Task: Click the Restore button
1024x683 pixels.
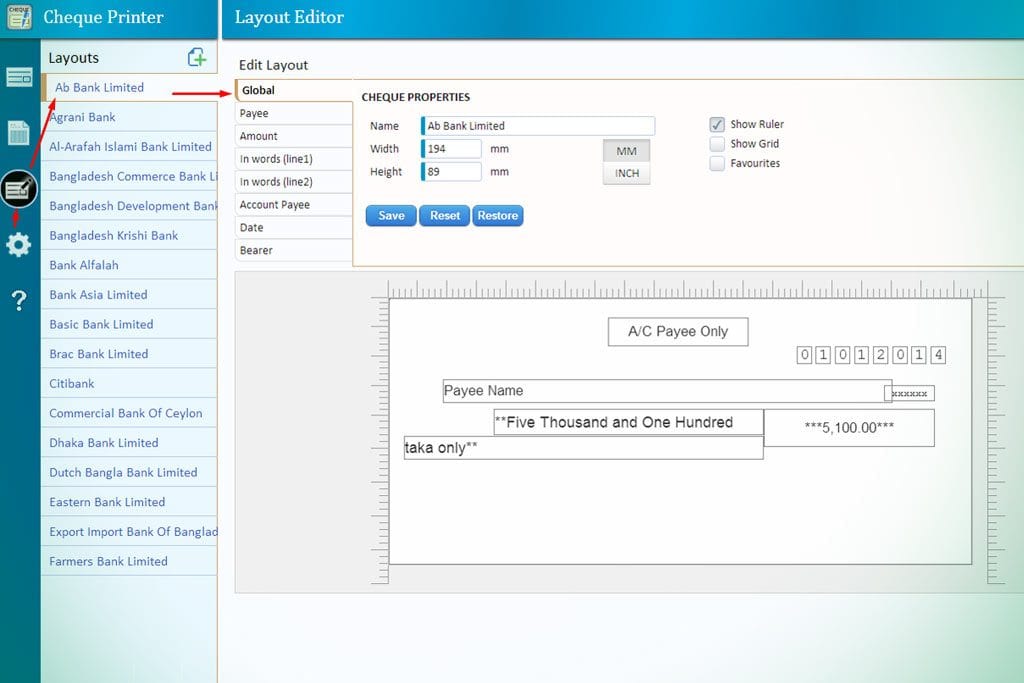Action: 497,215
